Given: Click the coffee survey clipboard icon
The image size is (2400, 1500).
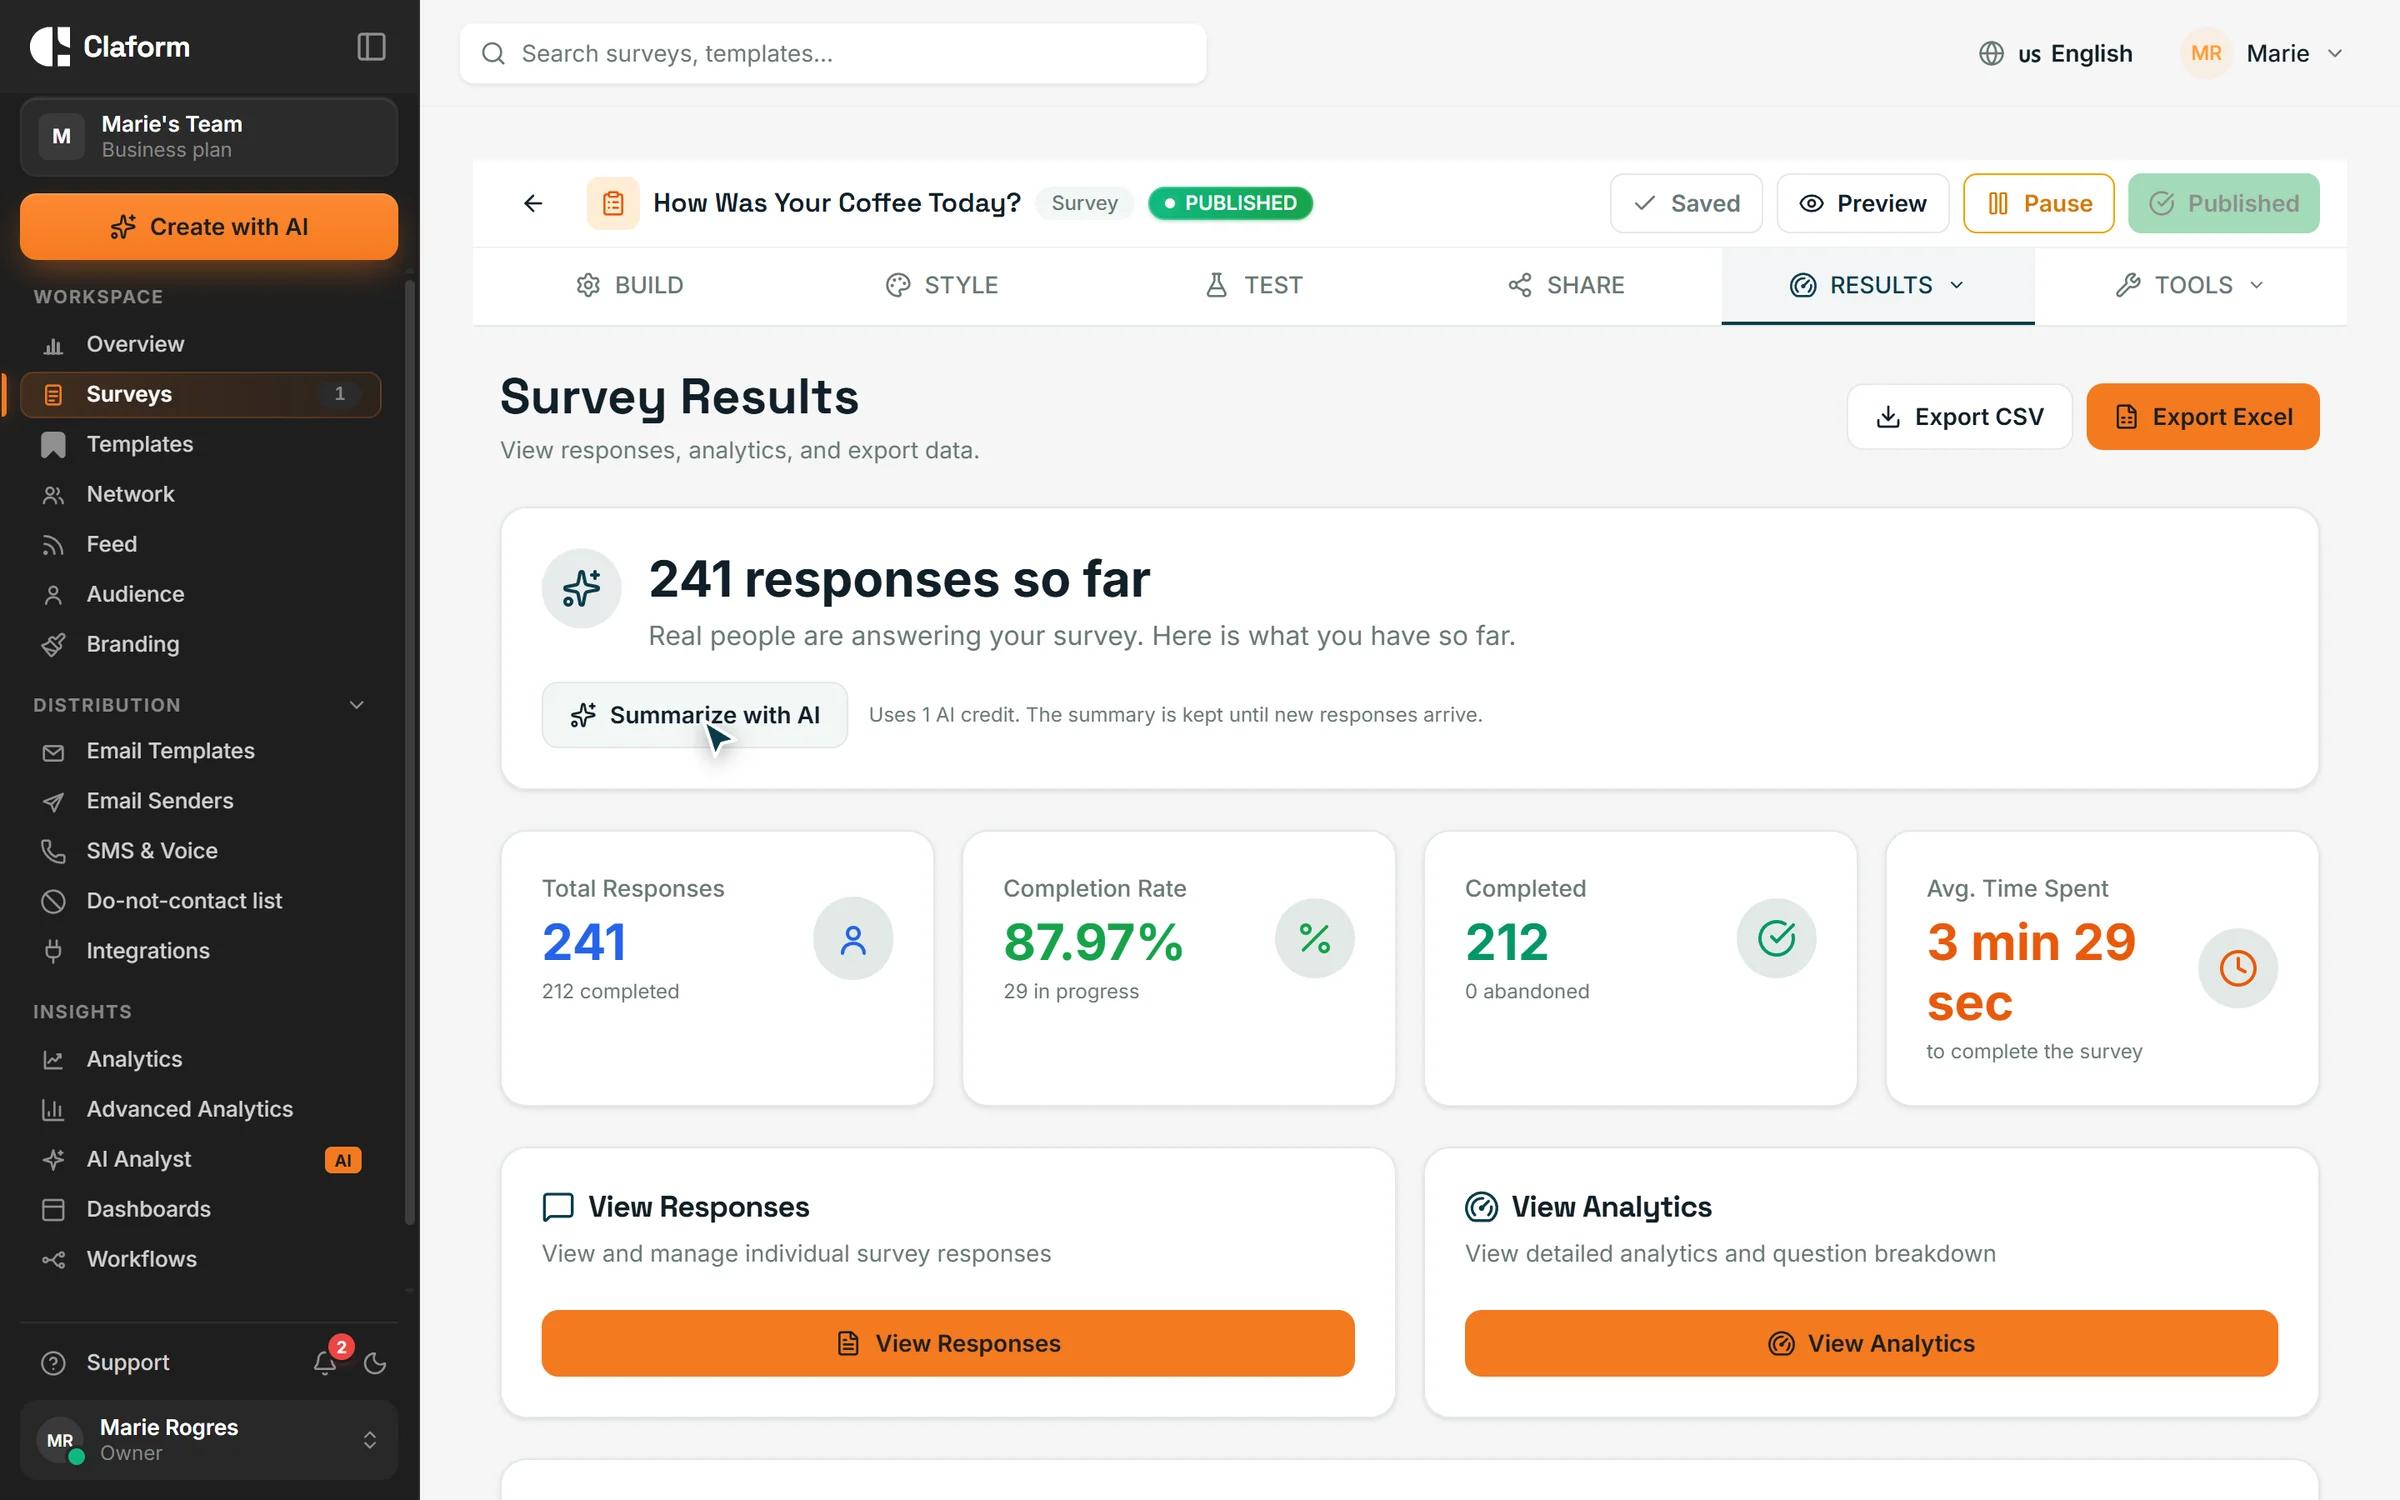Looking at the screenshot, I should 613,203.
